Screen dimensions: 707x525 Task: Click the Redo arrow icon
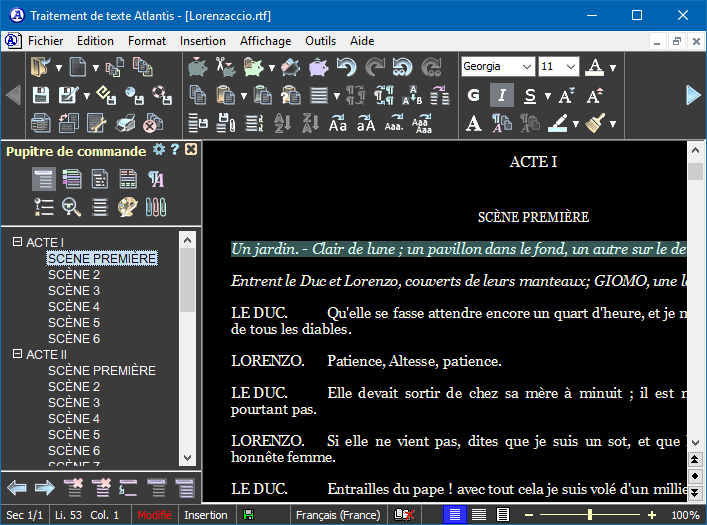pyautogui.click(x=375, y=67)
